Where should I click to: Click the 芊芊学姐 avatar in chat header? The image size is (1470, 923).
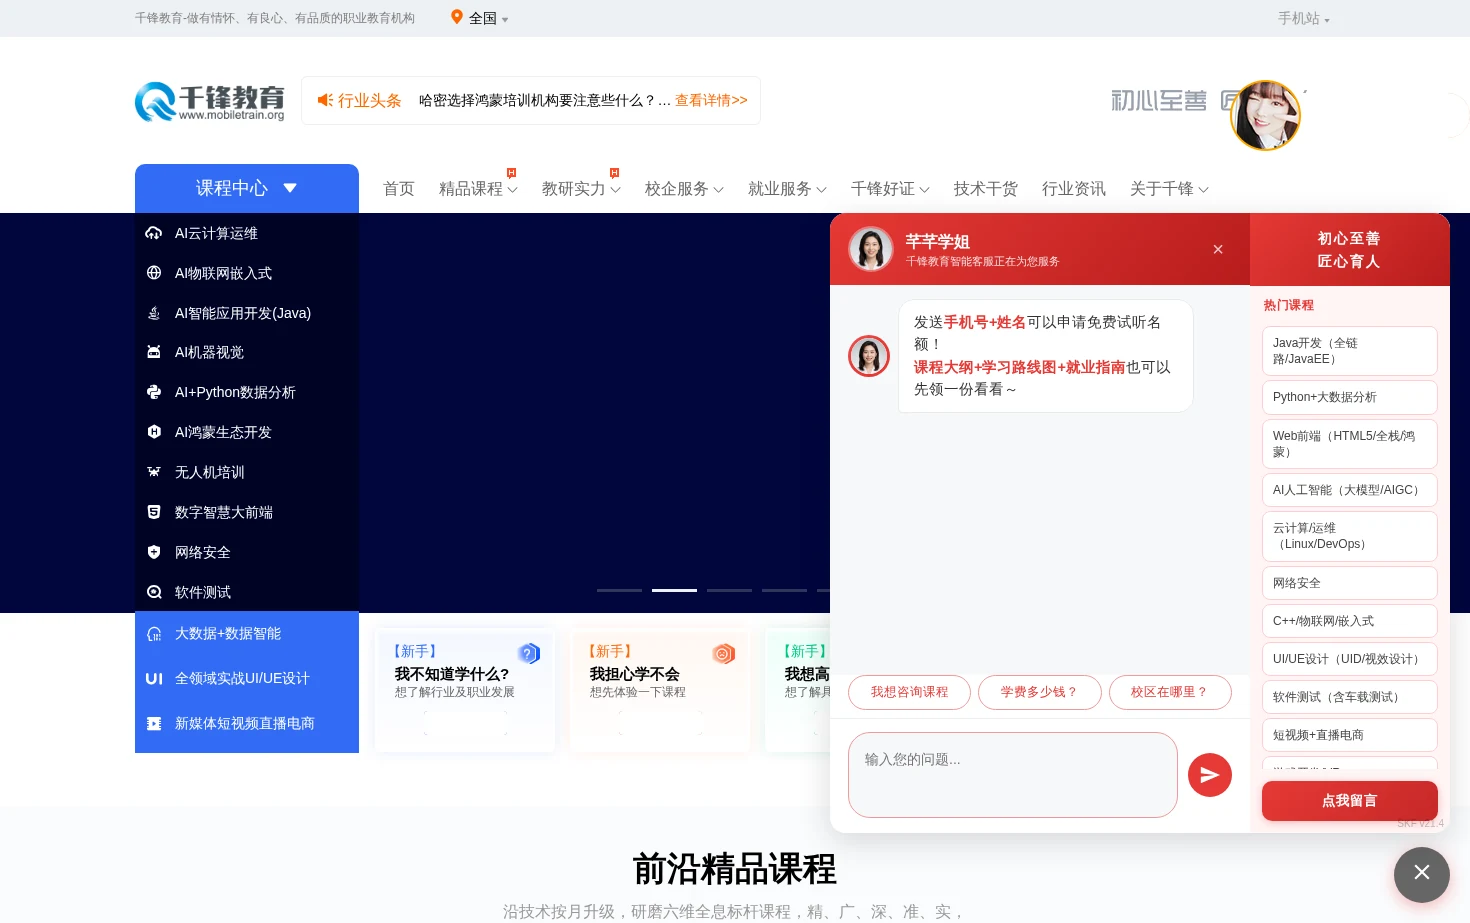pos(871,249)
